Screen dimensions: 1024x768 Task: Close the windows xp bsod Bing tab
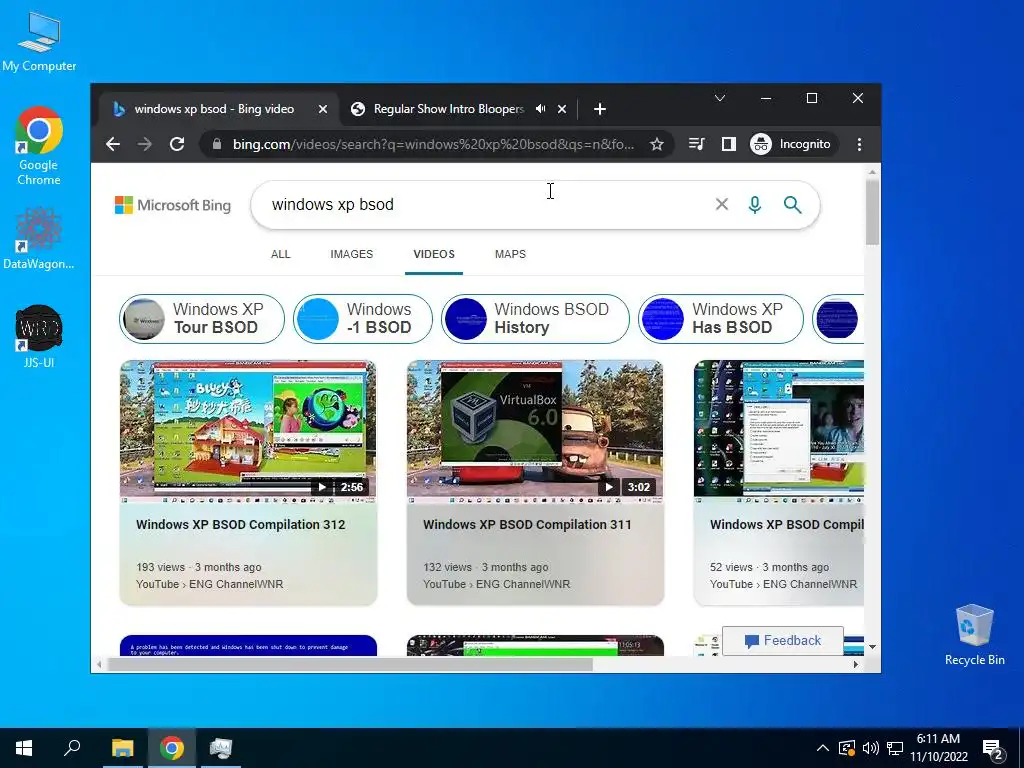pyautogui.click(x=323, y=109)
